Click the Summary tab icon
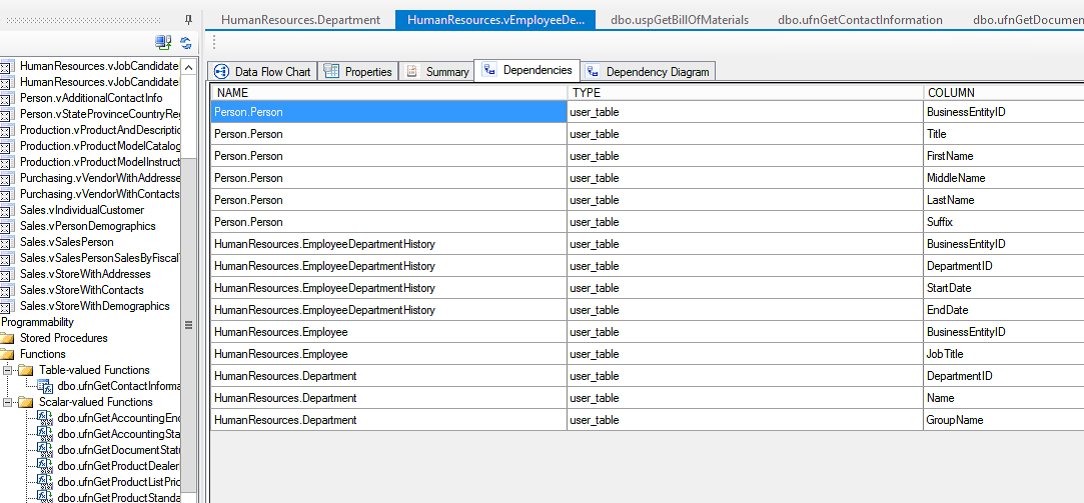This screenshot has width=1084, height=503. [x=412, y=71]
